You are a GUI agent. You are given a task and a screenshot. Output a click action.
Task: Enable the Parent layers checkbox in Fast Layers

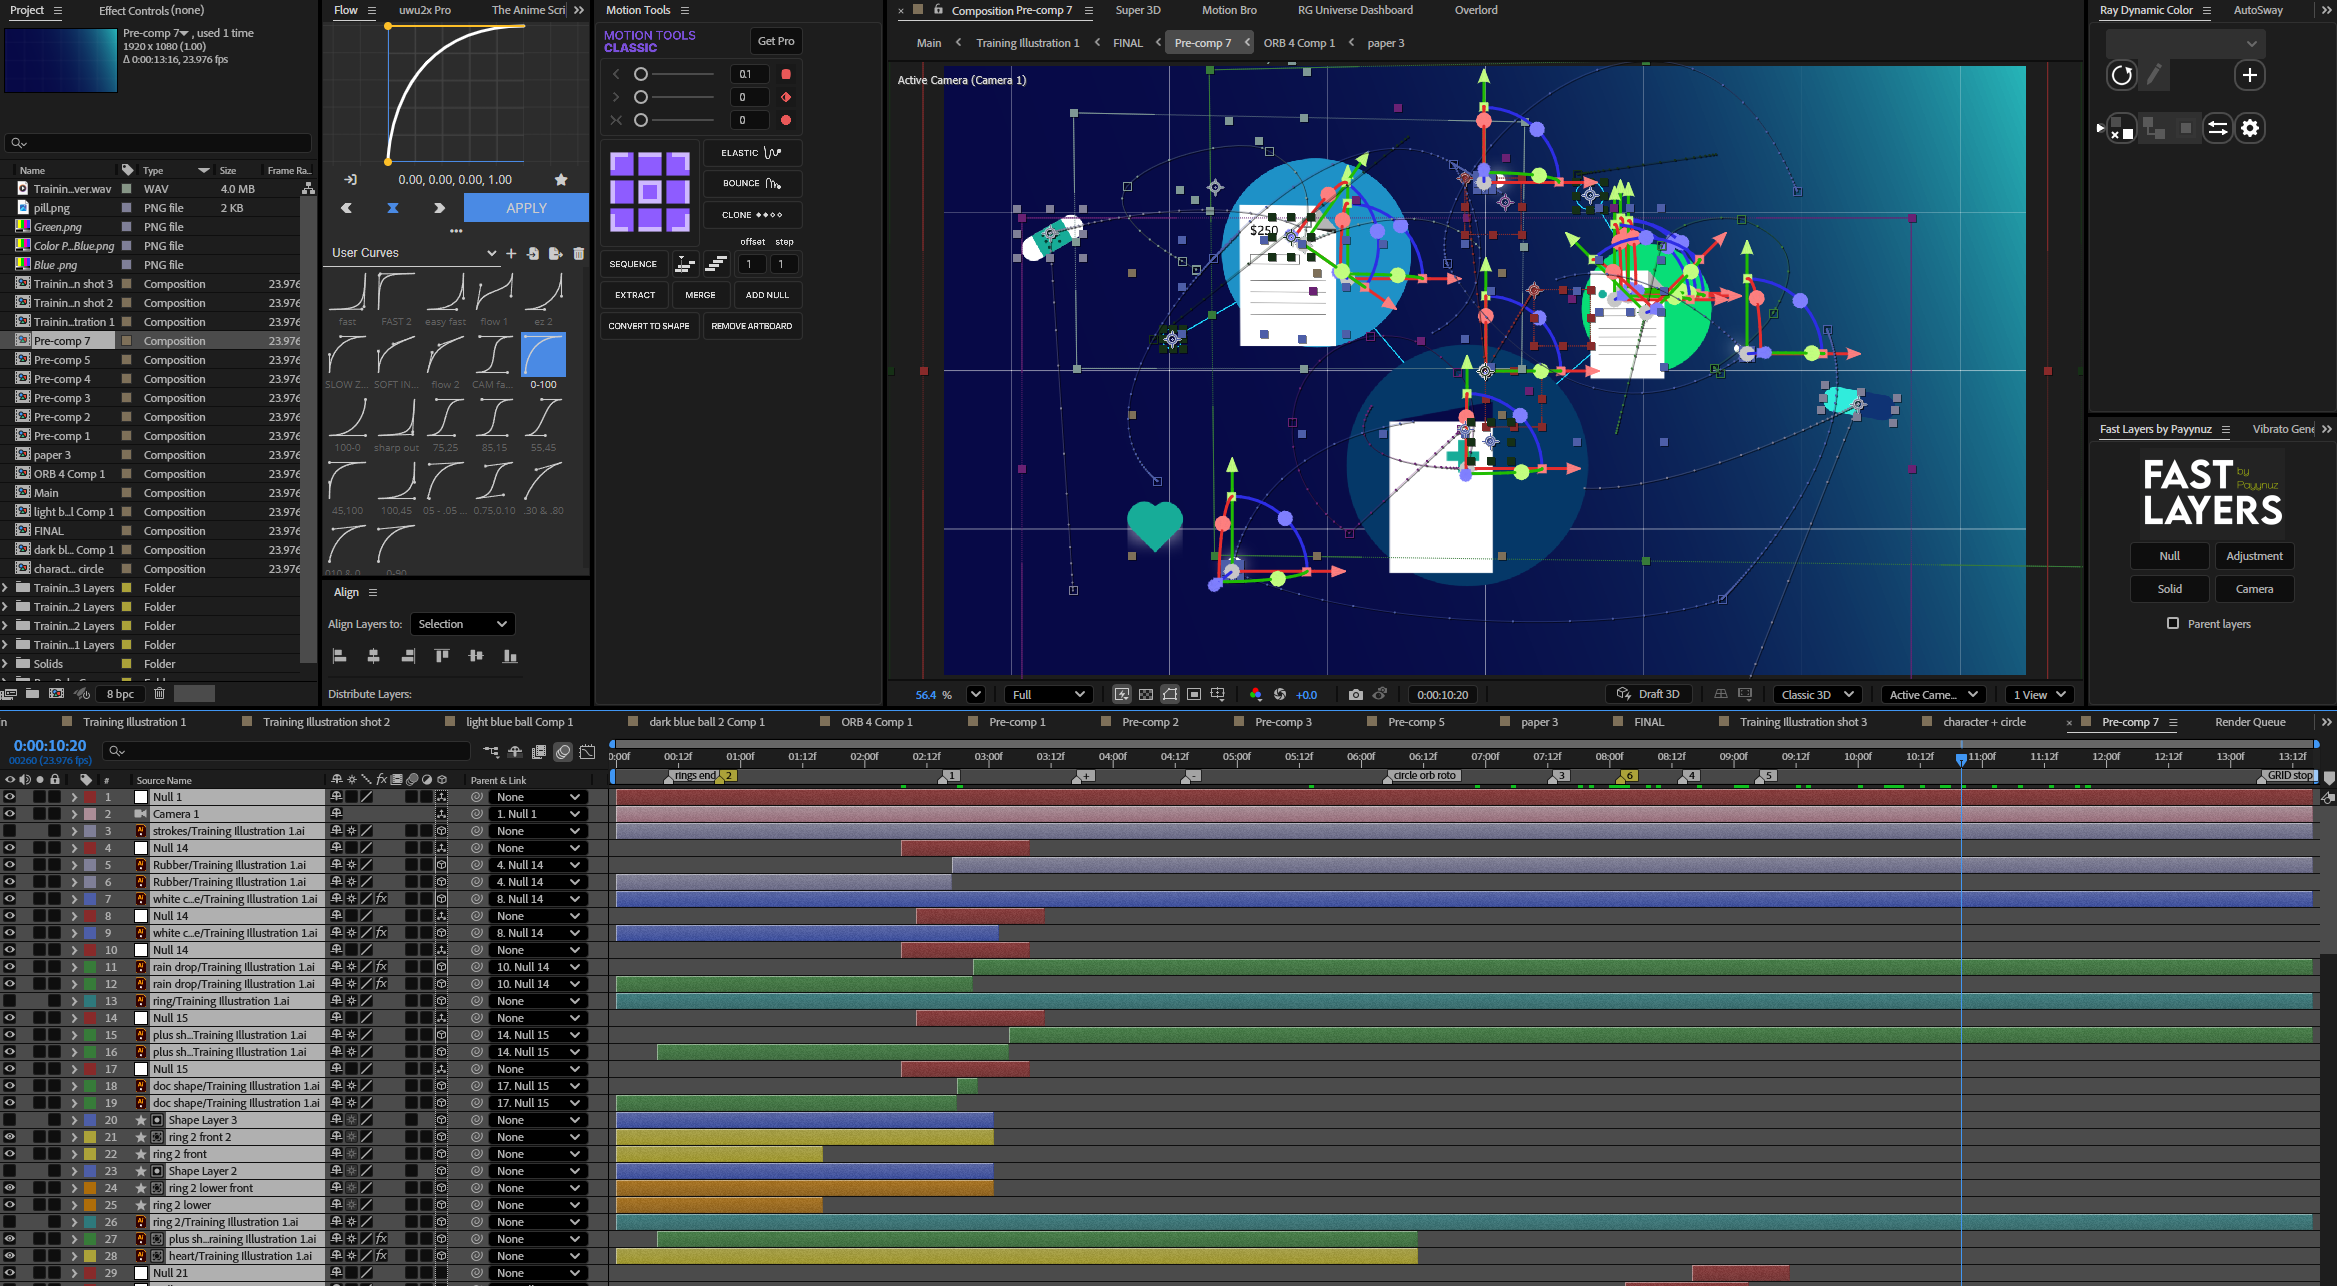click(2172, 623)
